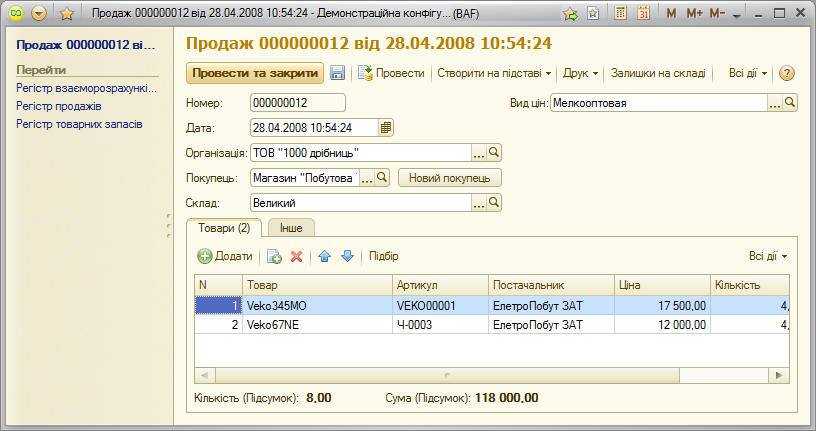The width and height of the screenshot is (816, 431).
Task: Click the Дата input field
Action: (314, 128)
